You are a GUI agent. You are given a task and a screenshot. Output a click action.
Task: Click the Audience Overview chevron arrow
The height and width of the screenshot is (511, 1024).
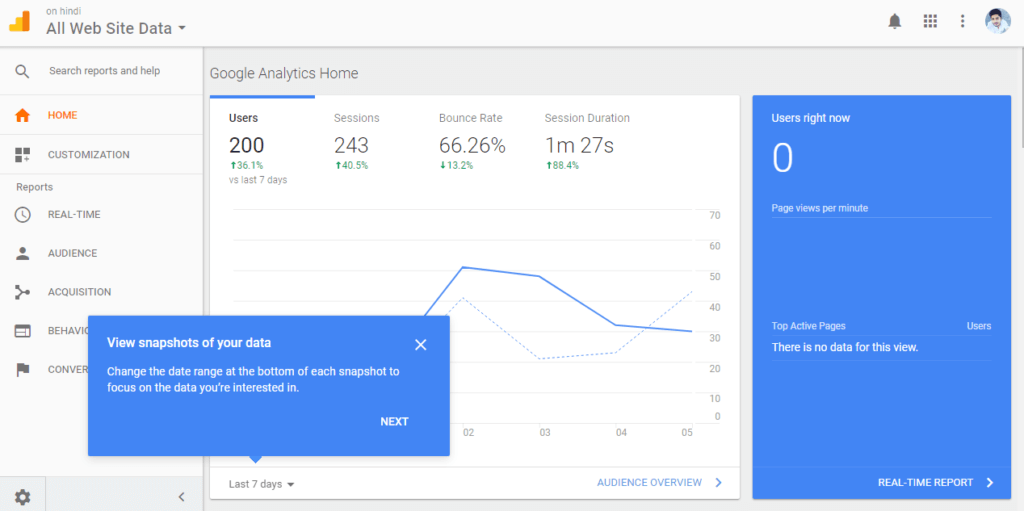pos(719,483)
